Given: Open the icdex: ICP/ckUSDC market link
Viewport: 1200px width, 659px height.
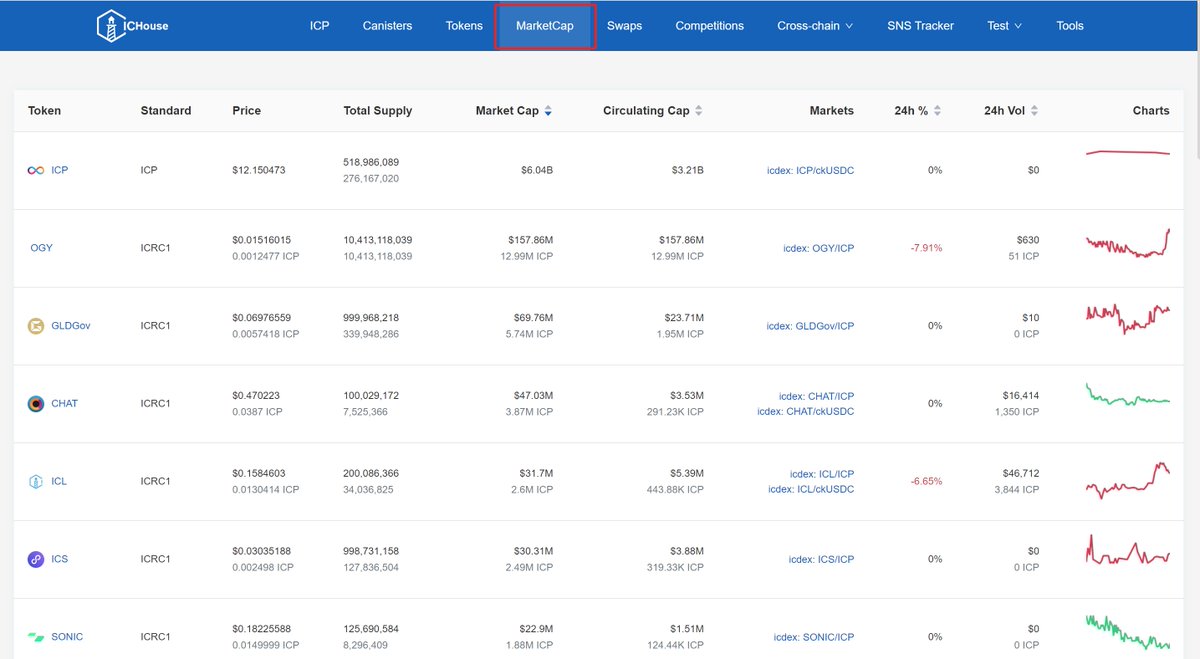Looking at the screenshot, I should pos(811,171).
